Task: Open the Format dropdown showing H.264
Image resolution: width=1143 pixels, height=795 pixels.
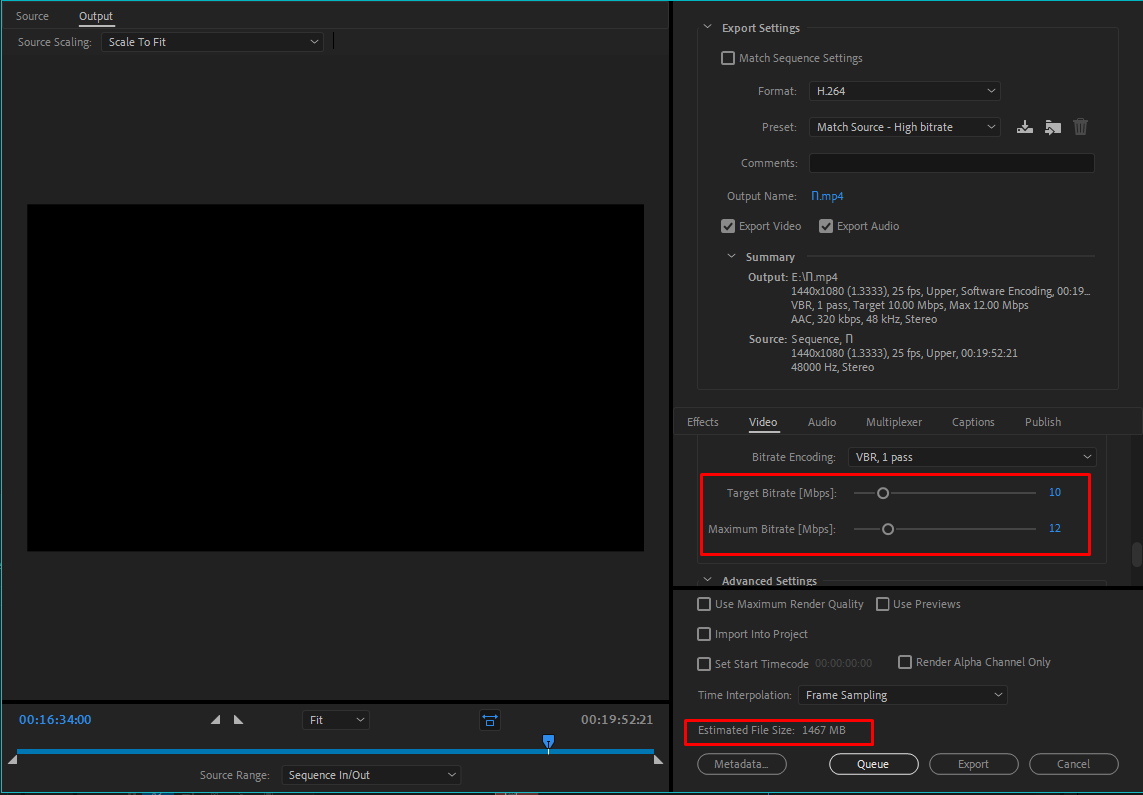Action: point(905,91)
